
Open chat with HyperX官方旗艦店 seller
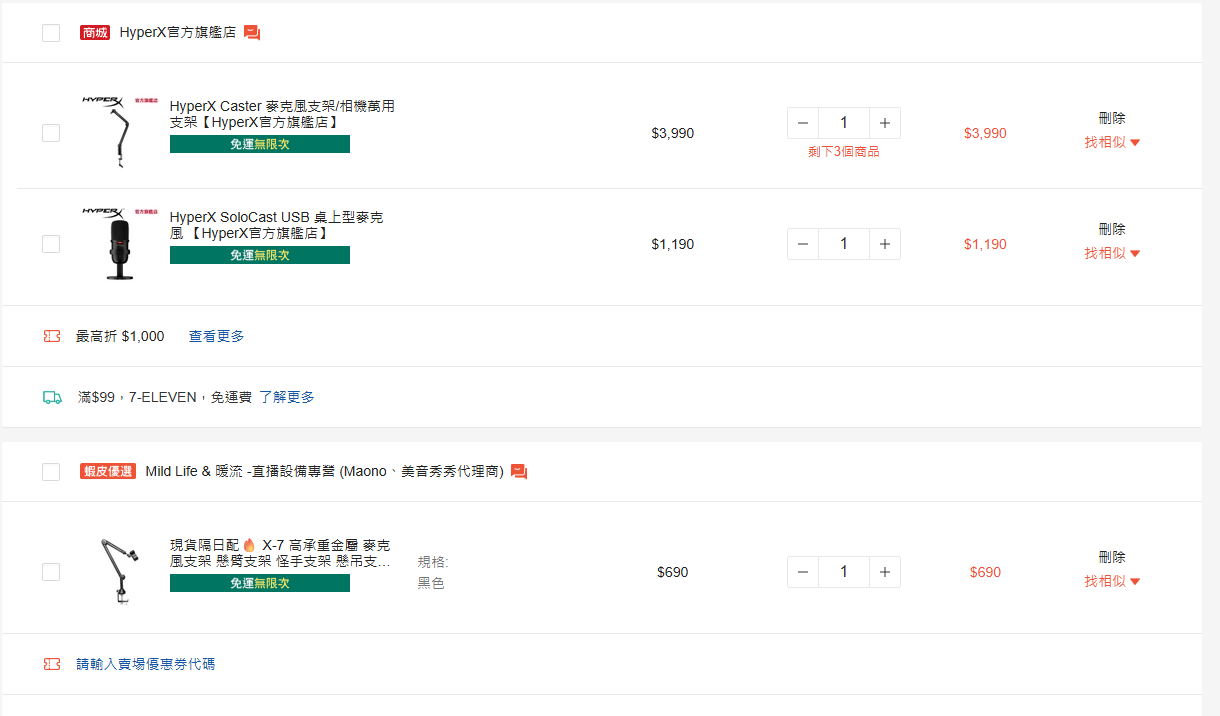click(x=252, y=33)
